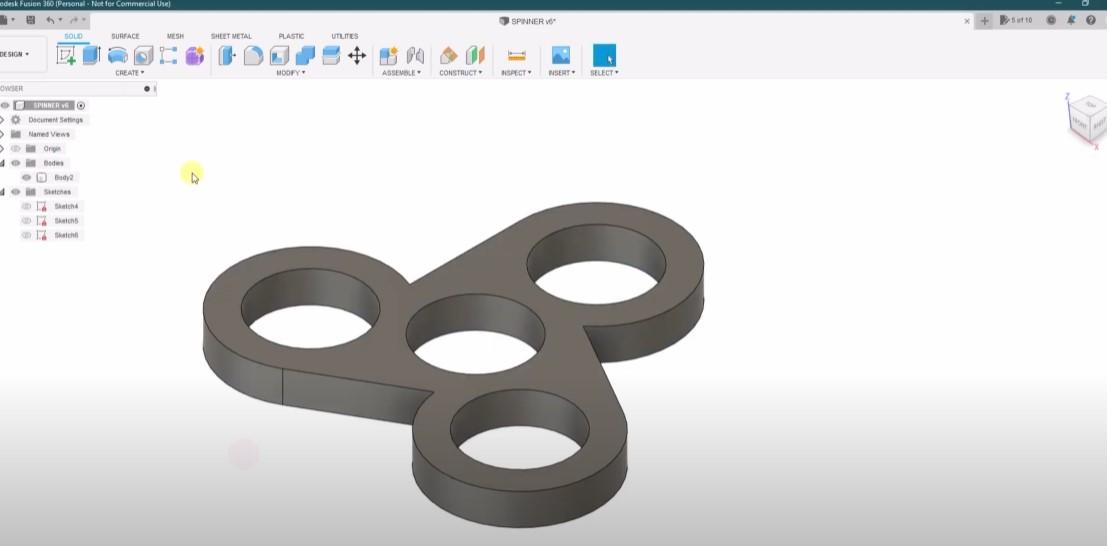Collapse the Browser panel with its dot
The height and width of the screenshot is (546, 1107).
click(147, 89)
